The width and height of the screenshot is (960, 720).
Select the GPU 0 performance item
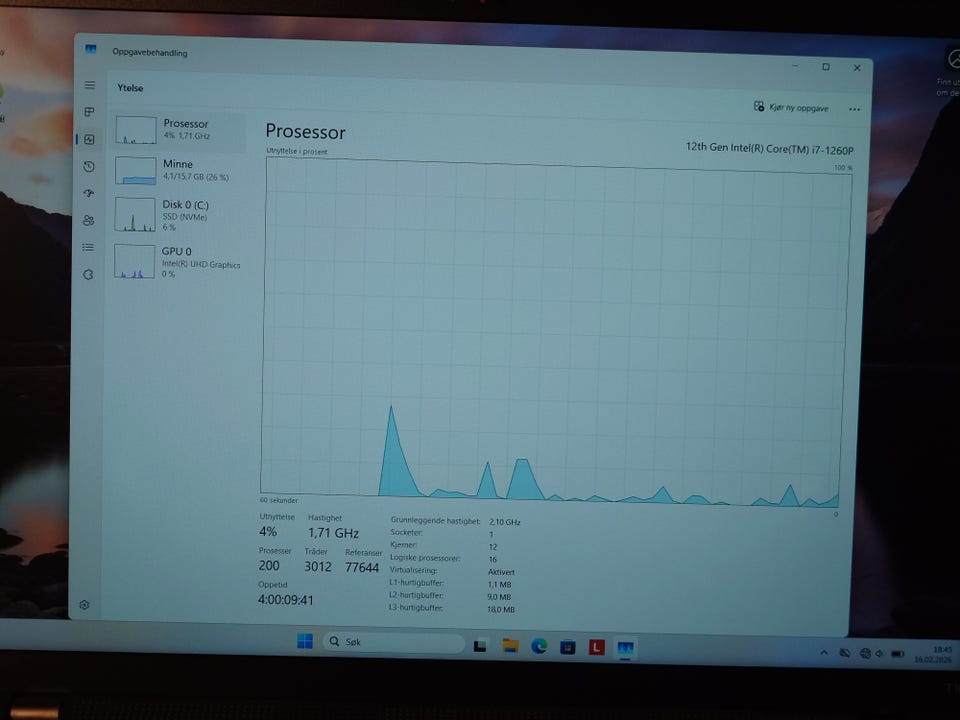coord(178,261)
